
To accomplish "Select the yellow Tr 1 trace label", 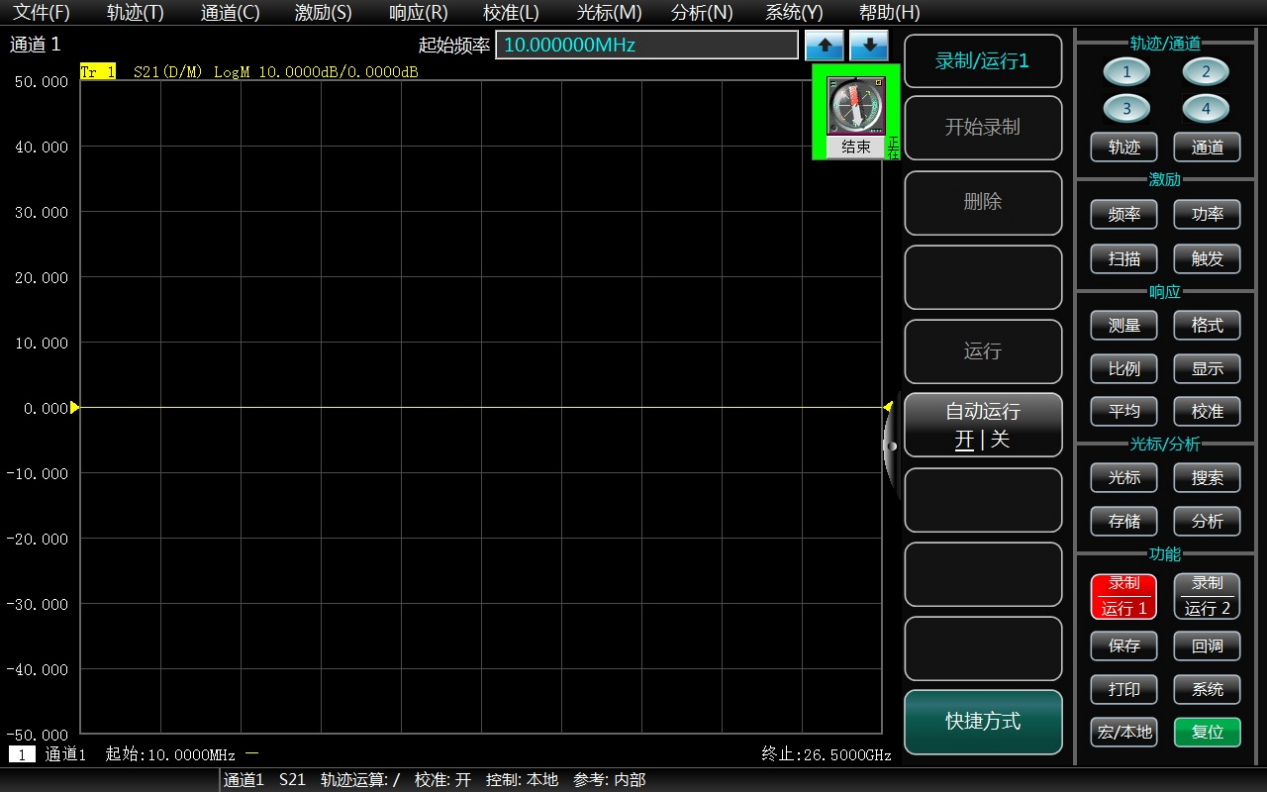I will tap(97, 72).
